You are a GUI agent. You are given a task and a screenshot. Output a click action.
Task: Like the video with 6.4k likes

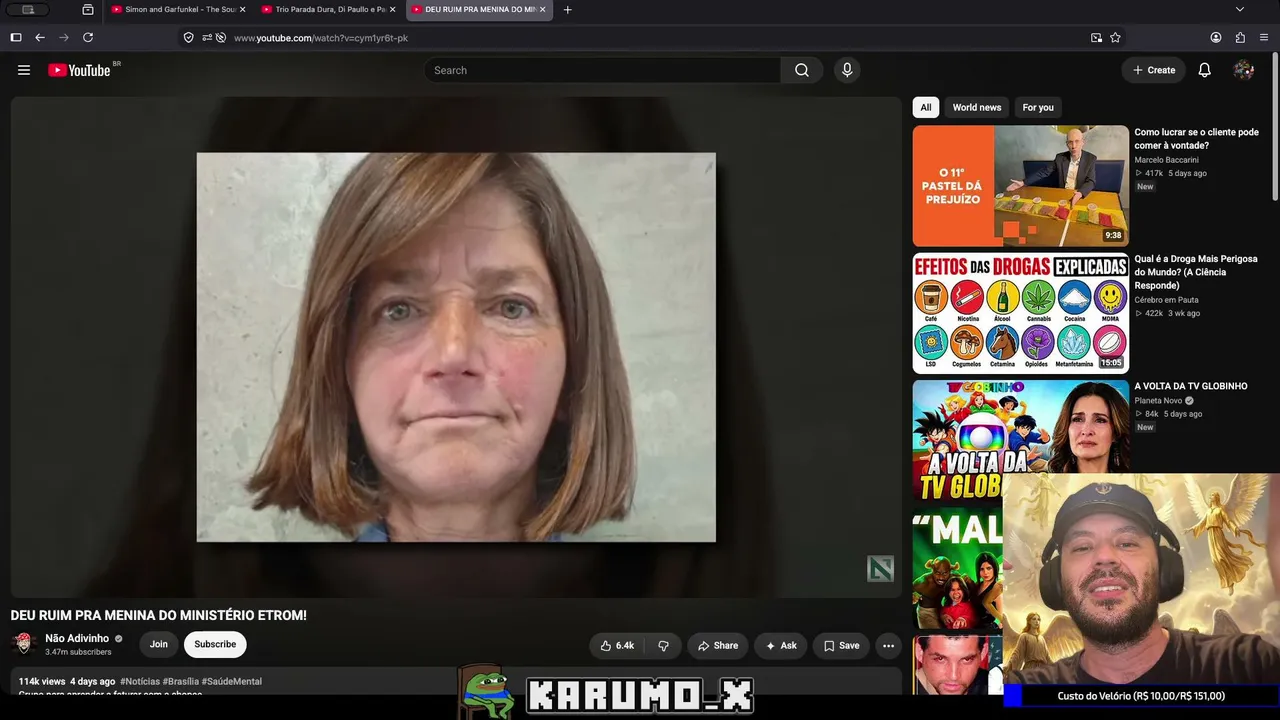(617, 646)
